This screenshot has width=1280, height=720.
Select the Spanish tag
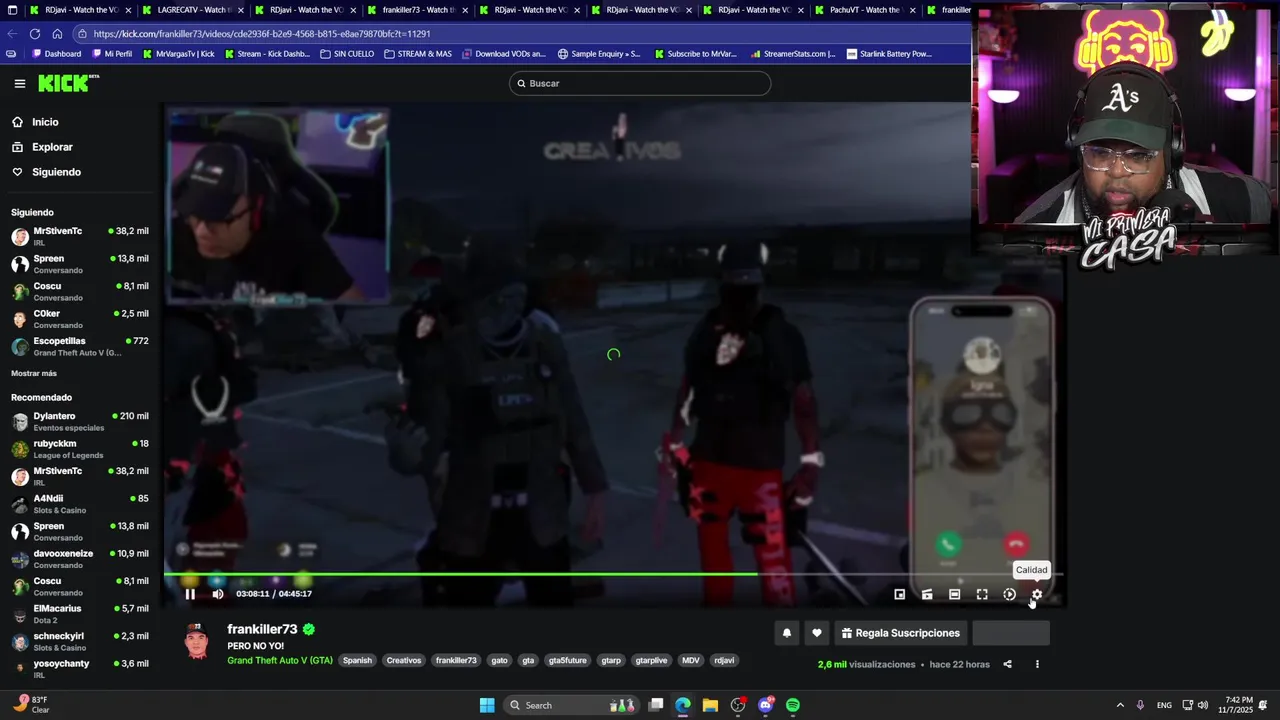pyautogui.click(x=357, y=660)
